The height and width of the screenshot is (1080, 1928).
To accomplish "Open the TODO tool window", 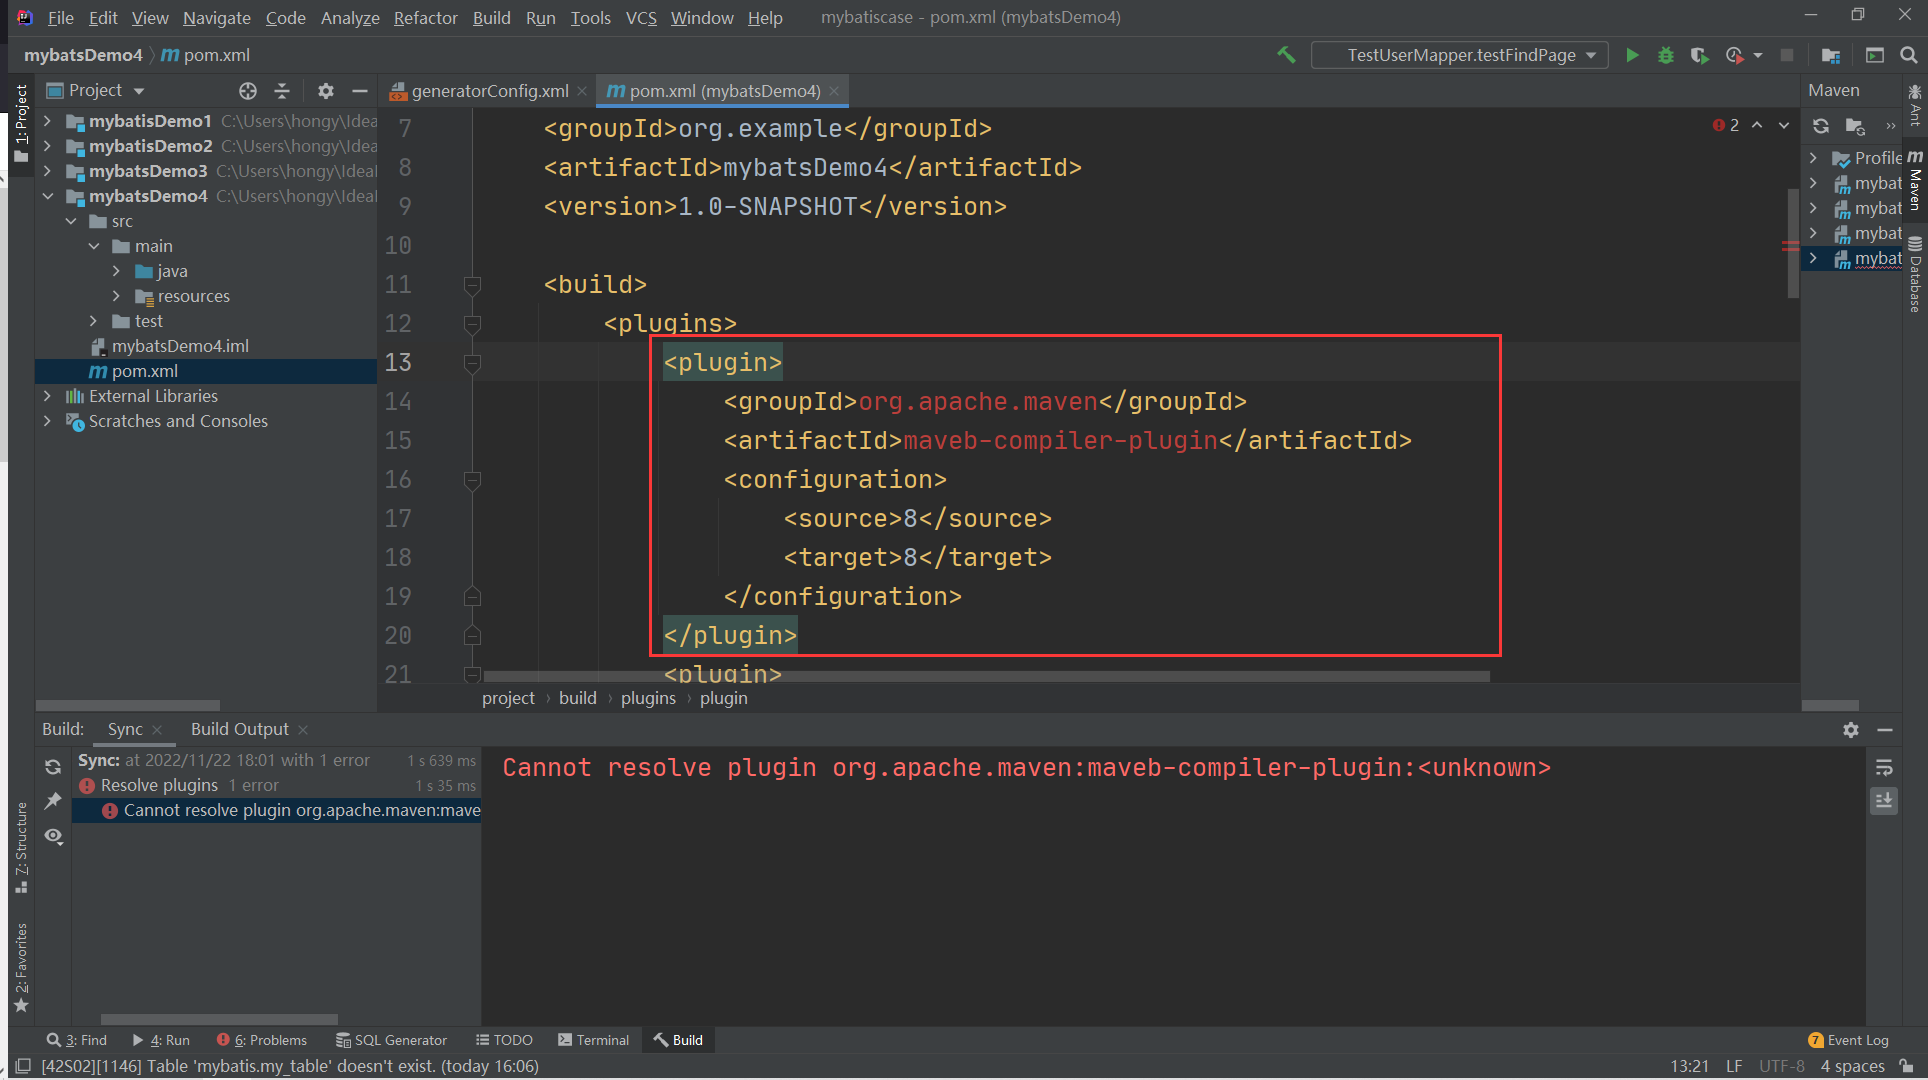I will (x=504, y=1040).
